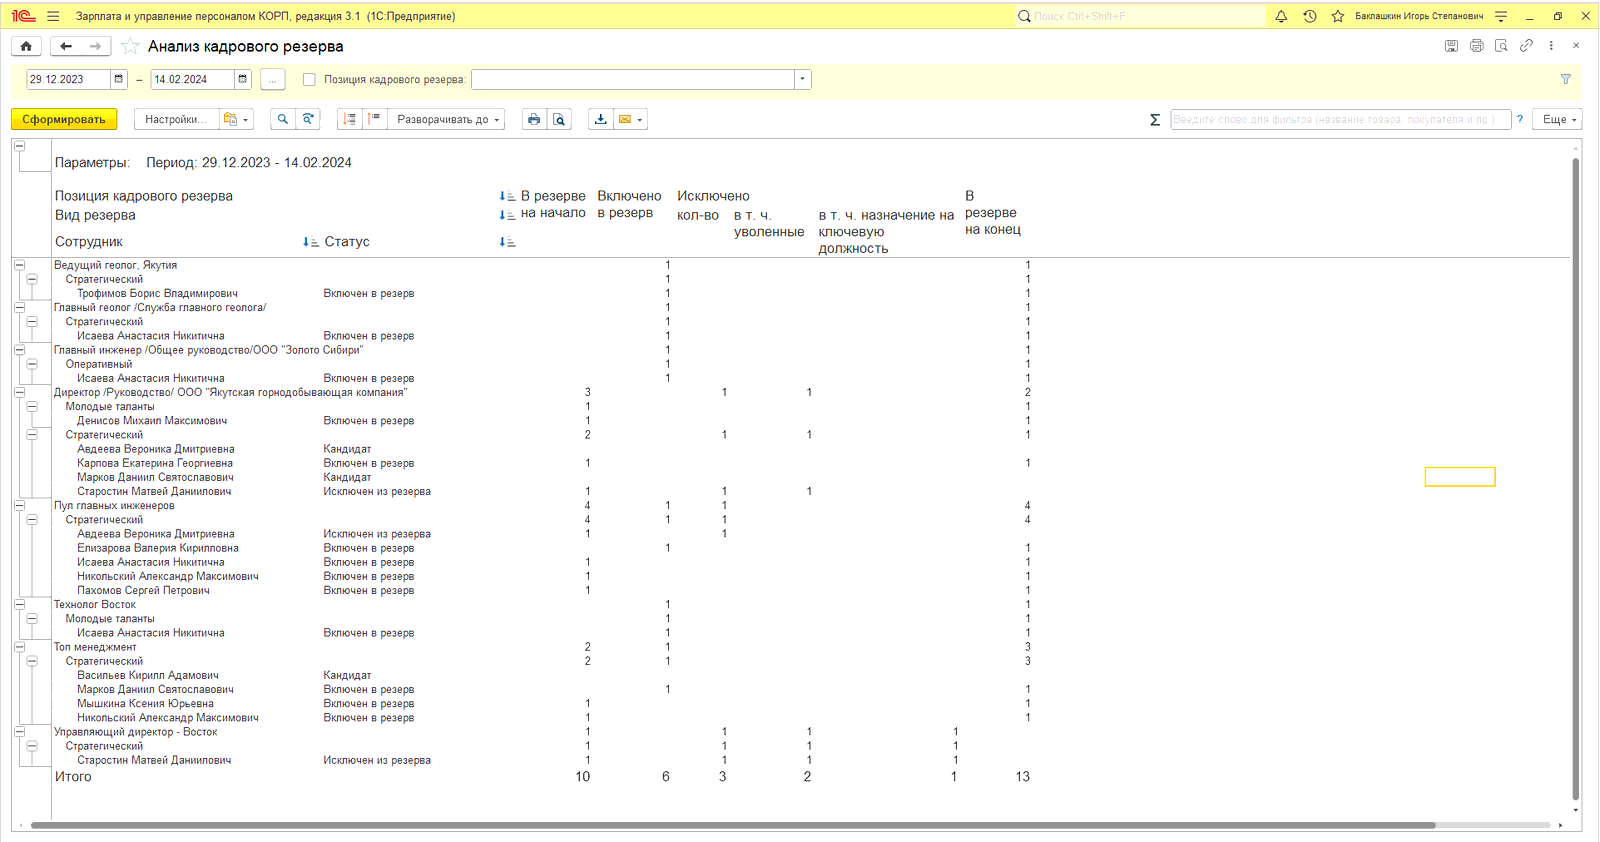Save report to file icon
This screenshot has width=1600, height=842.
(x=600, y=119)
